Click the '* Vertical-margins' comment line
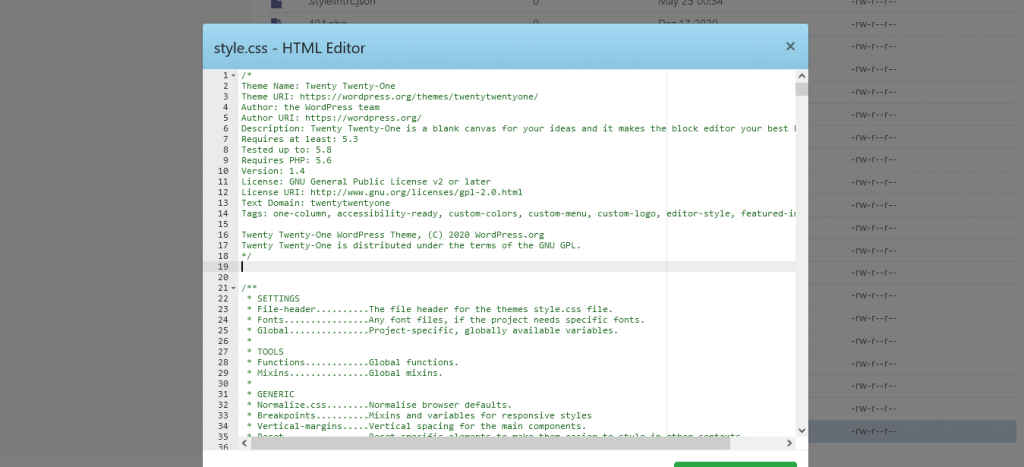The image size is (1024, 467). click(x=416, y=426)
